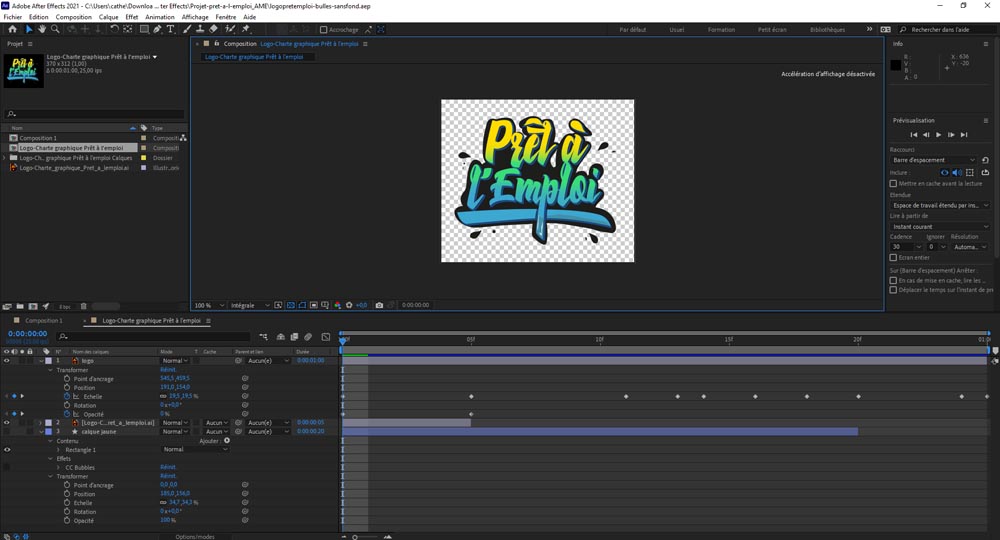The width and height of the screenshot is (1000, 540).
Task: Take a snapshot with the camera icon
Action: coord(379,305)
